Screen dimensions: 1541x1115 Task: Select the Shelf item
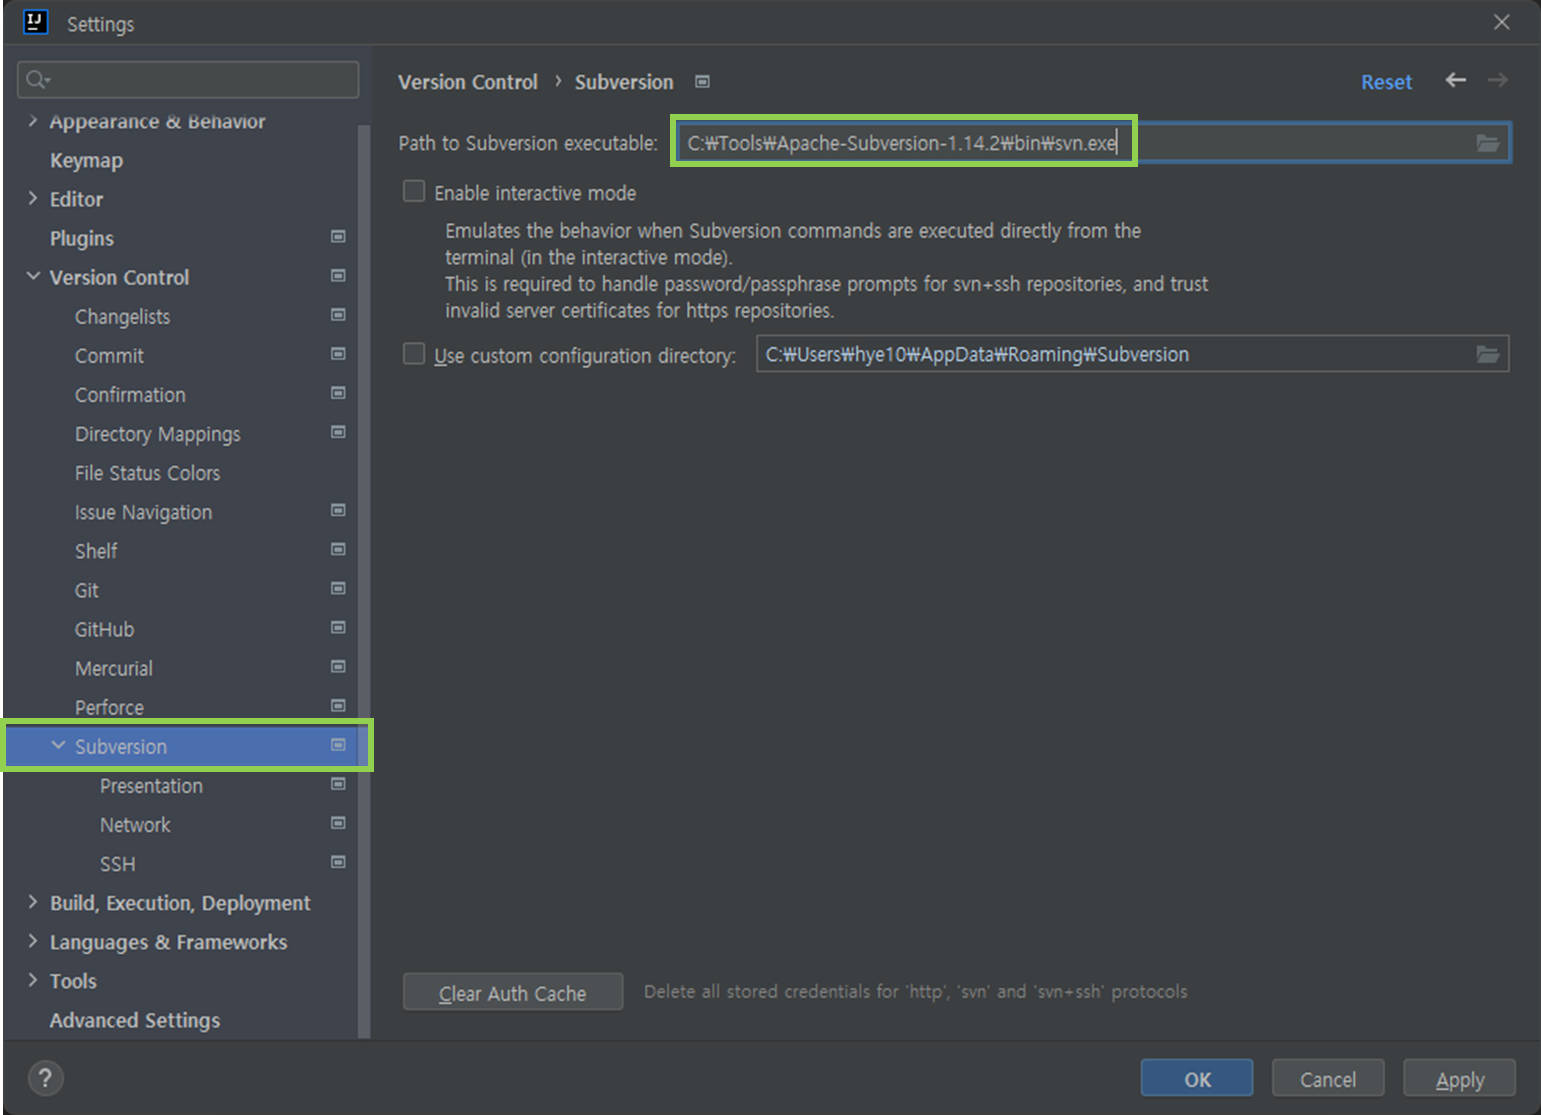pos(96,551)
